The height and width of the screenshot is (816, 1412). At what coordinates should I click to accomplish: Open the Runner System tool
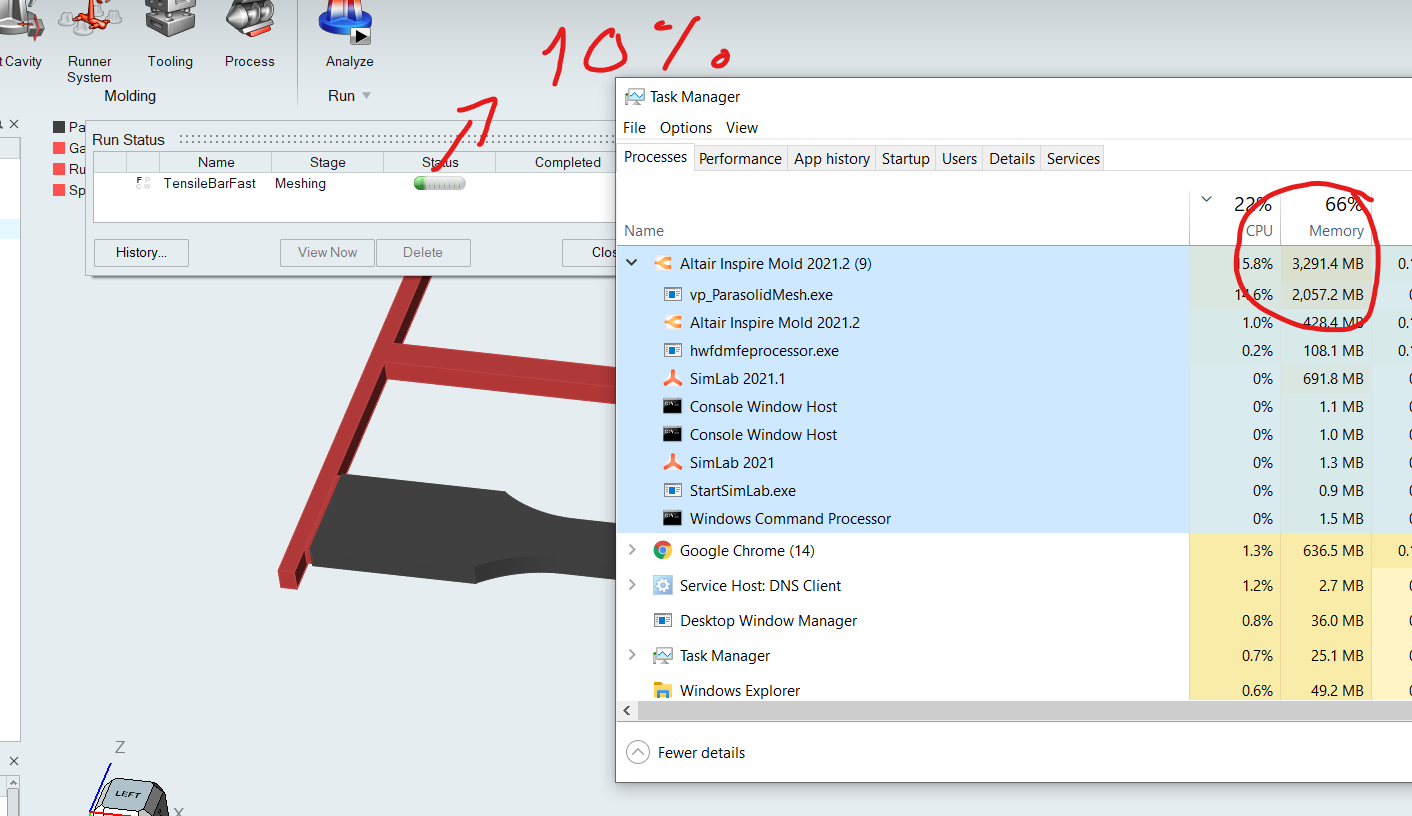[x=89, y=40]
